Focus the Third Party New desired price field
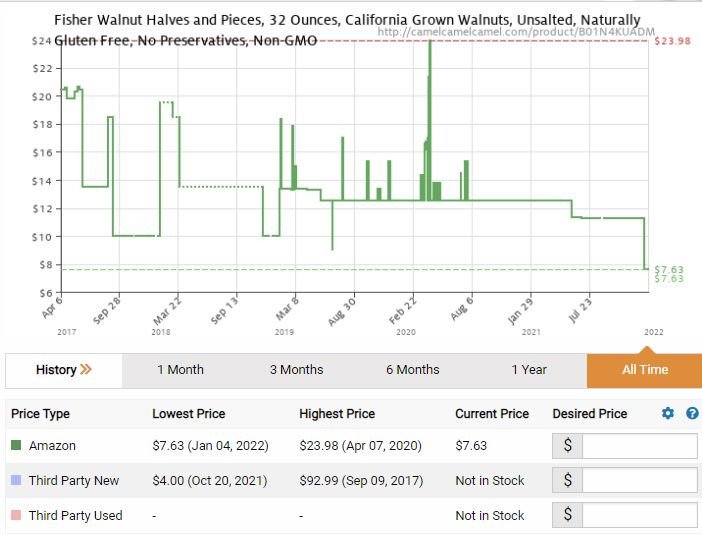 click(639, 480)
